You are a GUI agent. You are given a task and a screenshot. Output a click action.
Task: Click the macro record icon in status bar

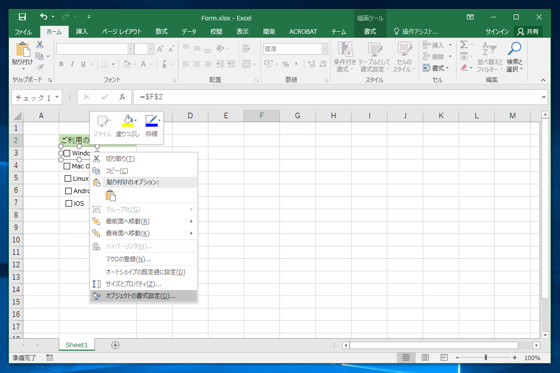coord(50,357)
